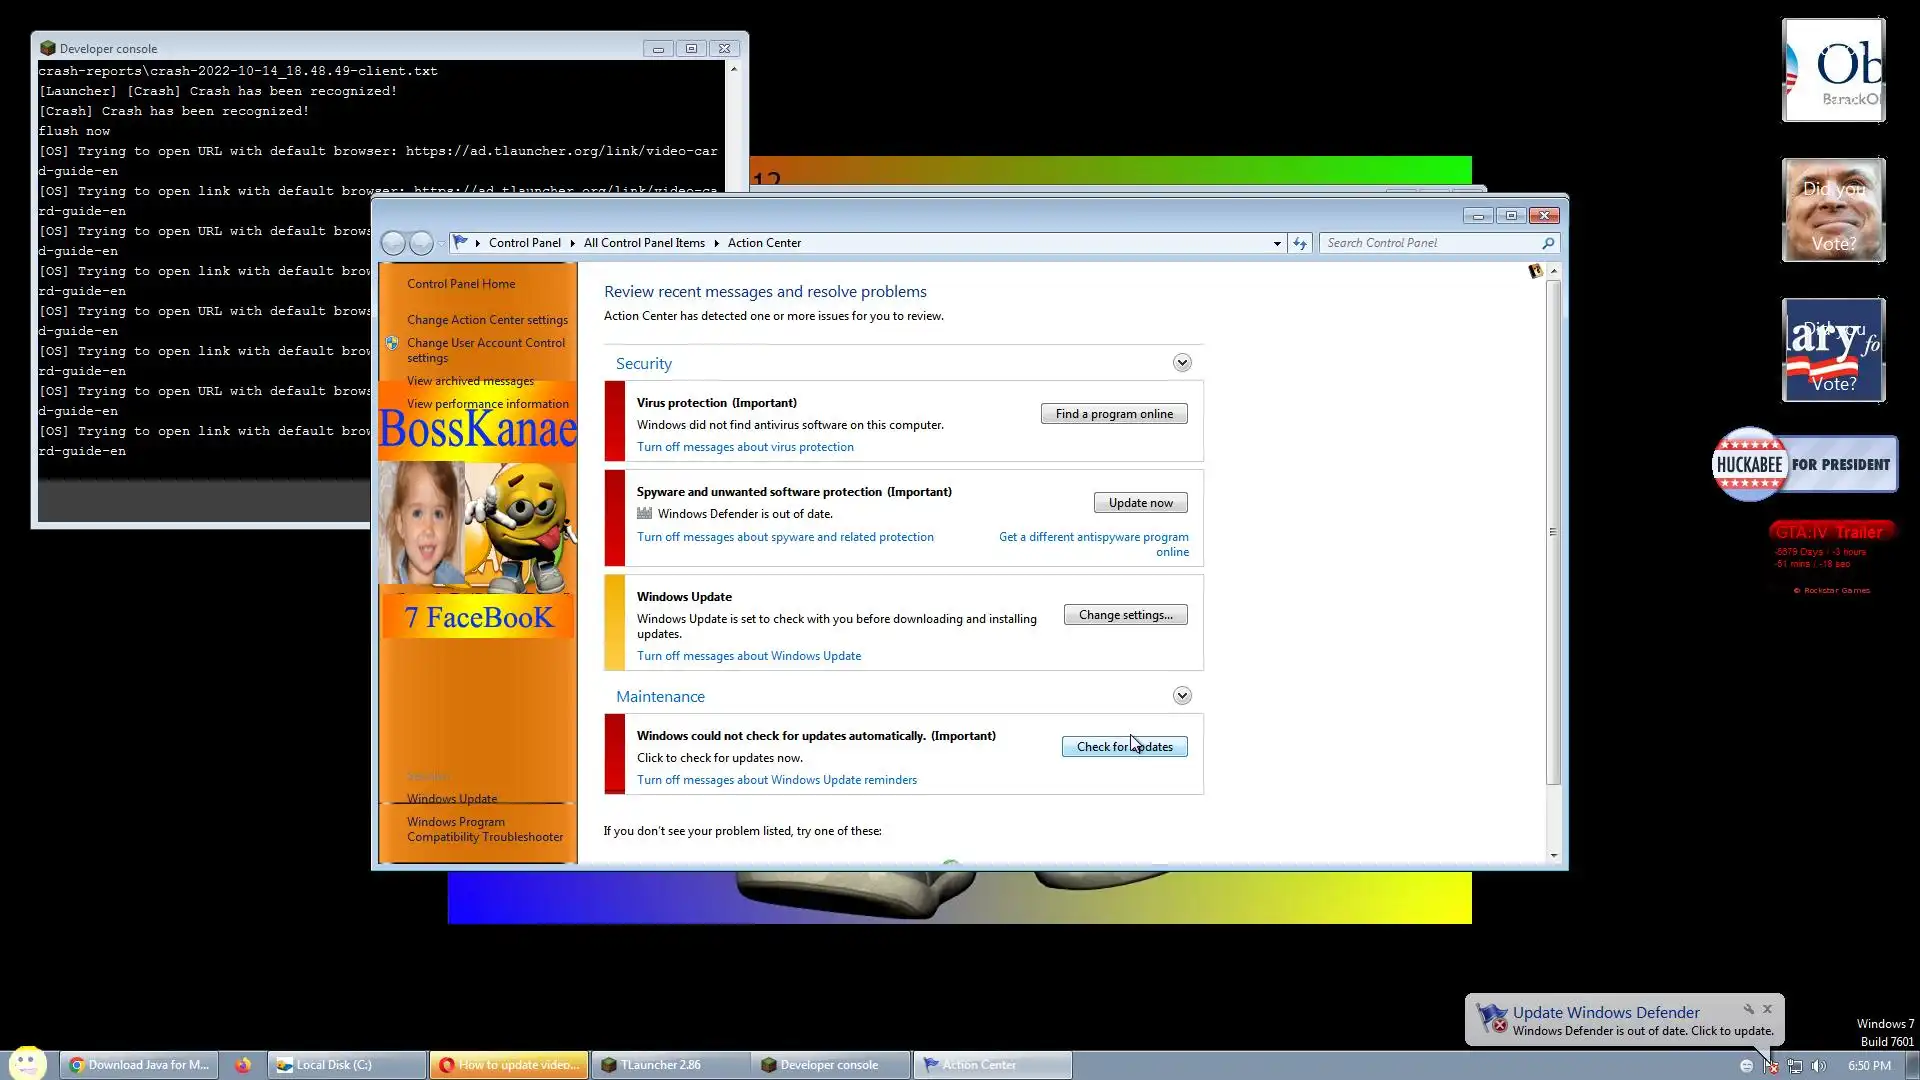Collapse the Maintenance section
Image resolution: width=1920 pixels, height=1080 pixels.
click(1182, 696)
